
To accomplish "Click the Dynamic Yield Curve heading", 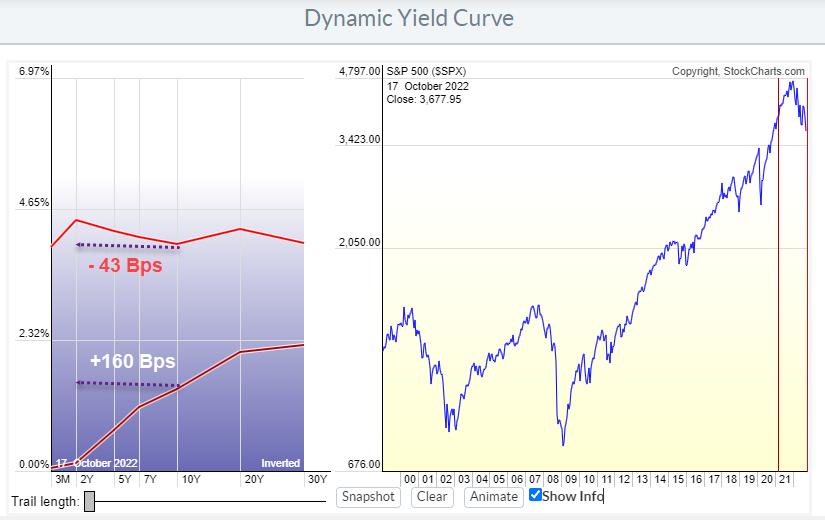I will [x=412, y=19].
